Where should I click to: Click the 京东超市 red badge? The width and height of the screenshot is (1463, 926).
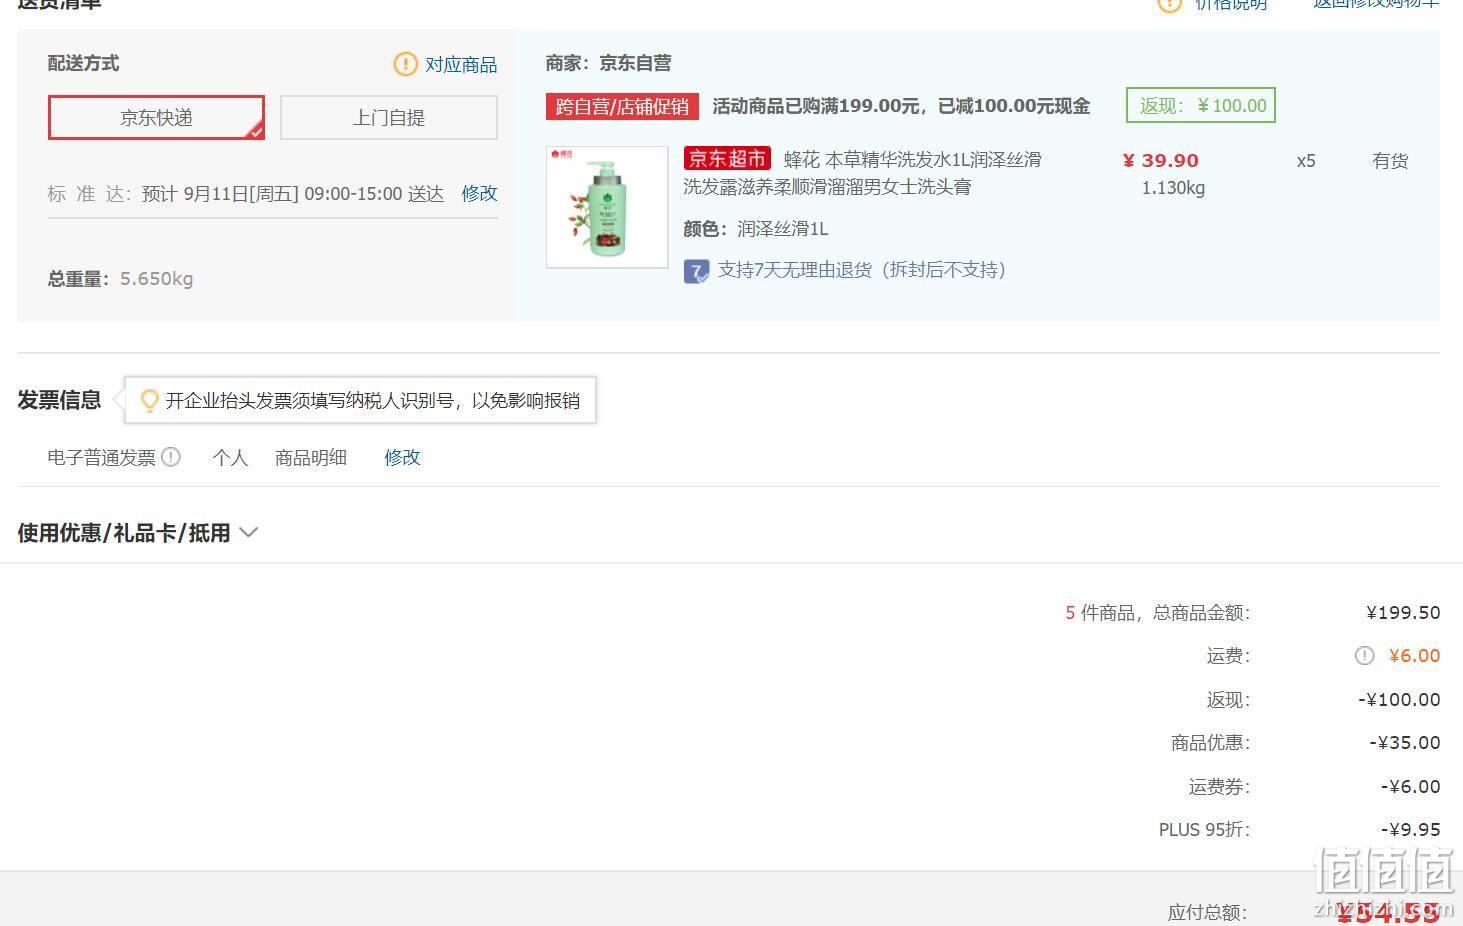pos(727,159)
